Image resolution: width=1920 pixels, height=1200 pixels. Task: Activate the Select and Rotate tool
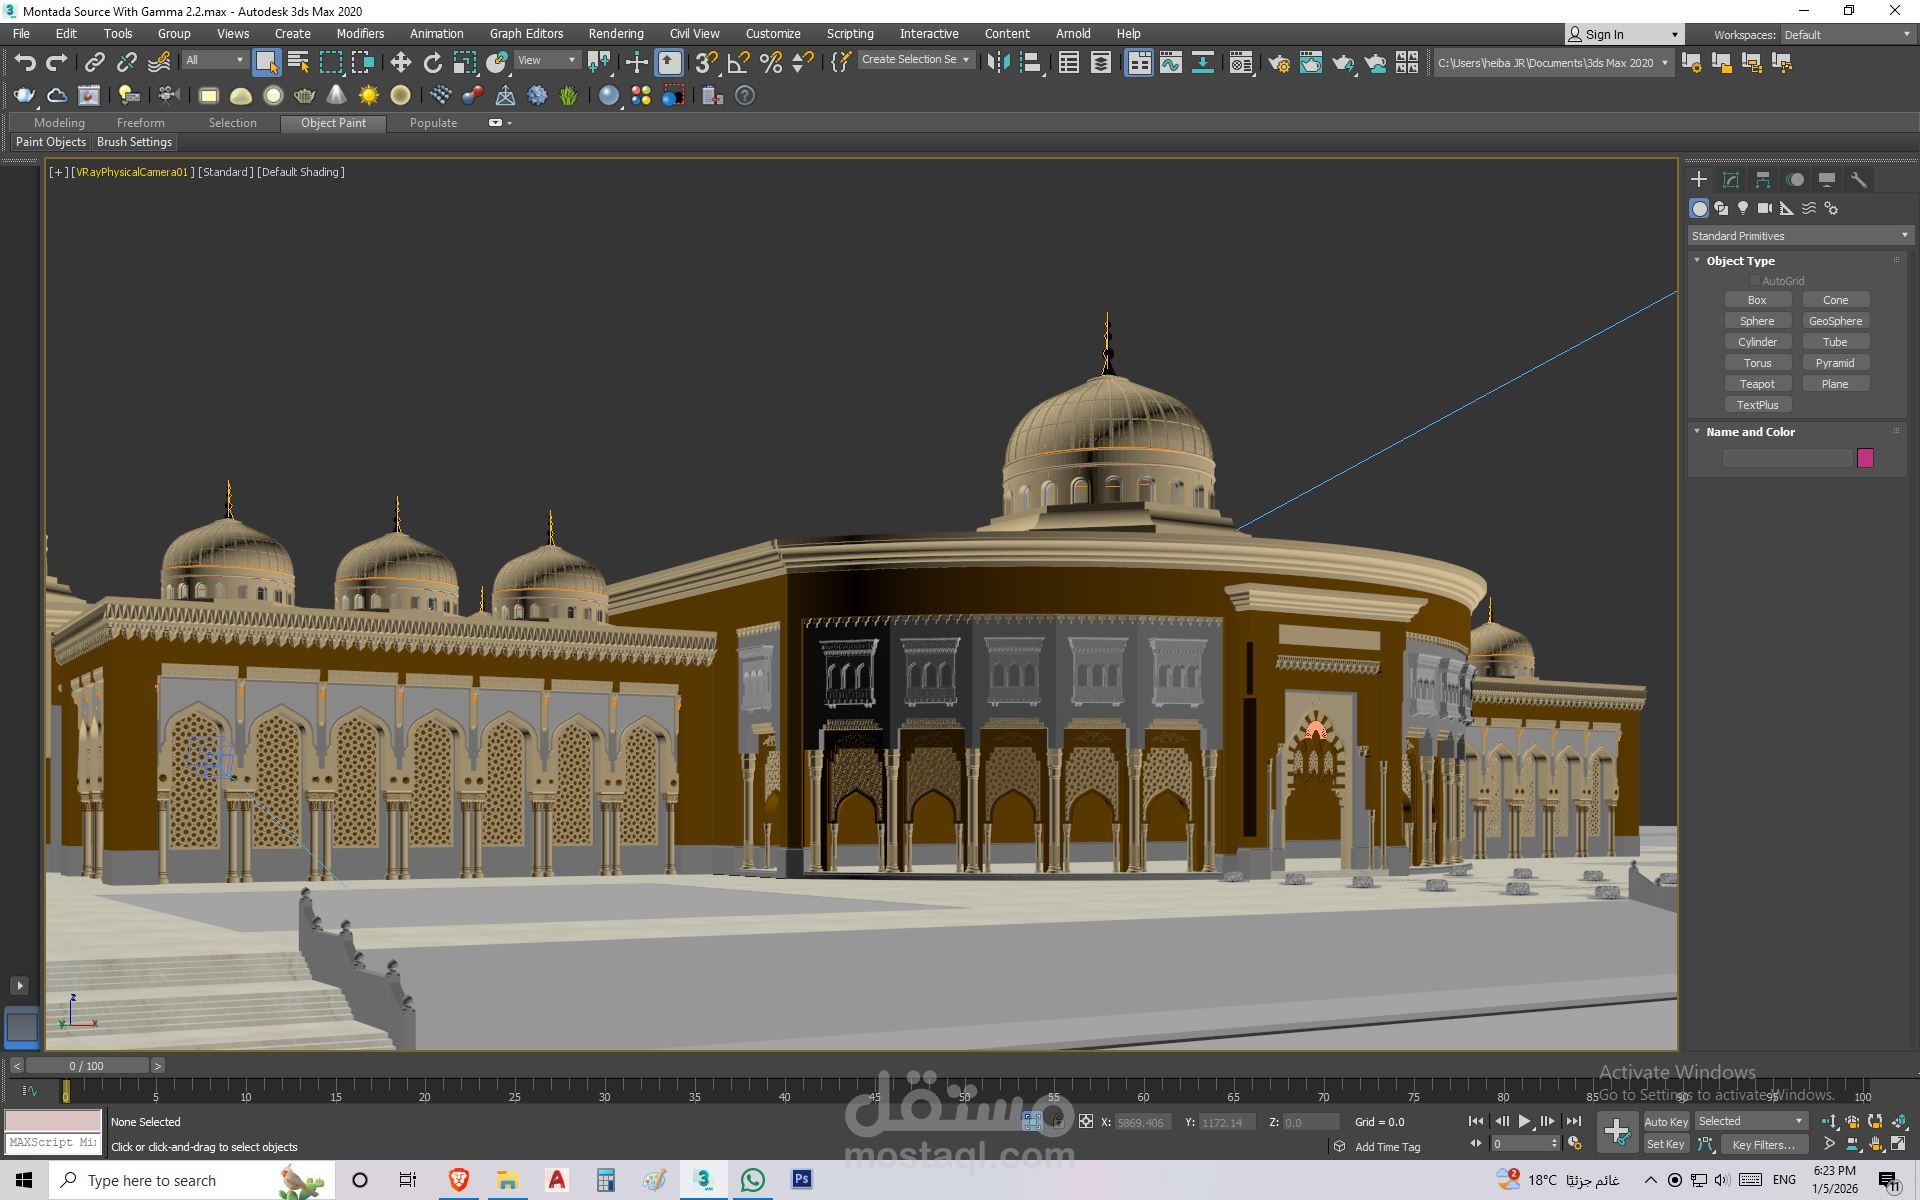pos(432,63)
